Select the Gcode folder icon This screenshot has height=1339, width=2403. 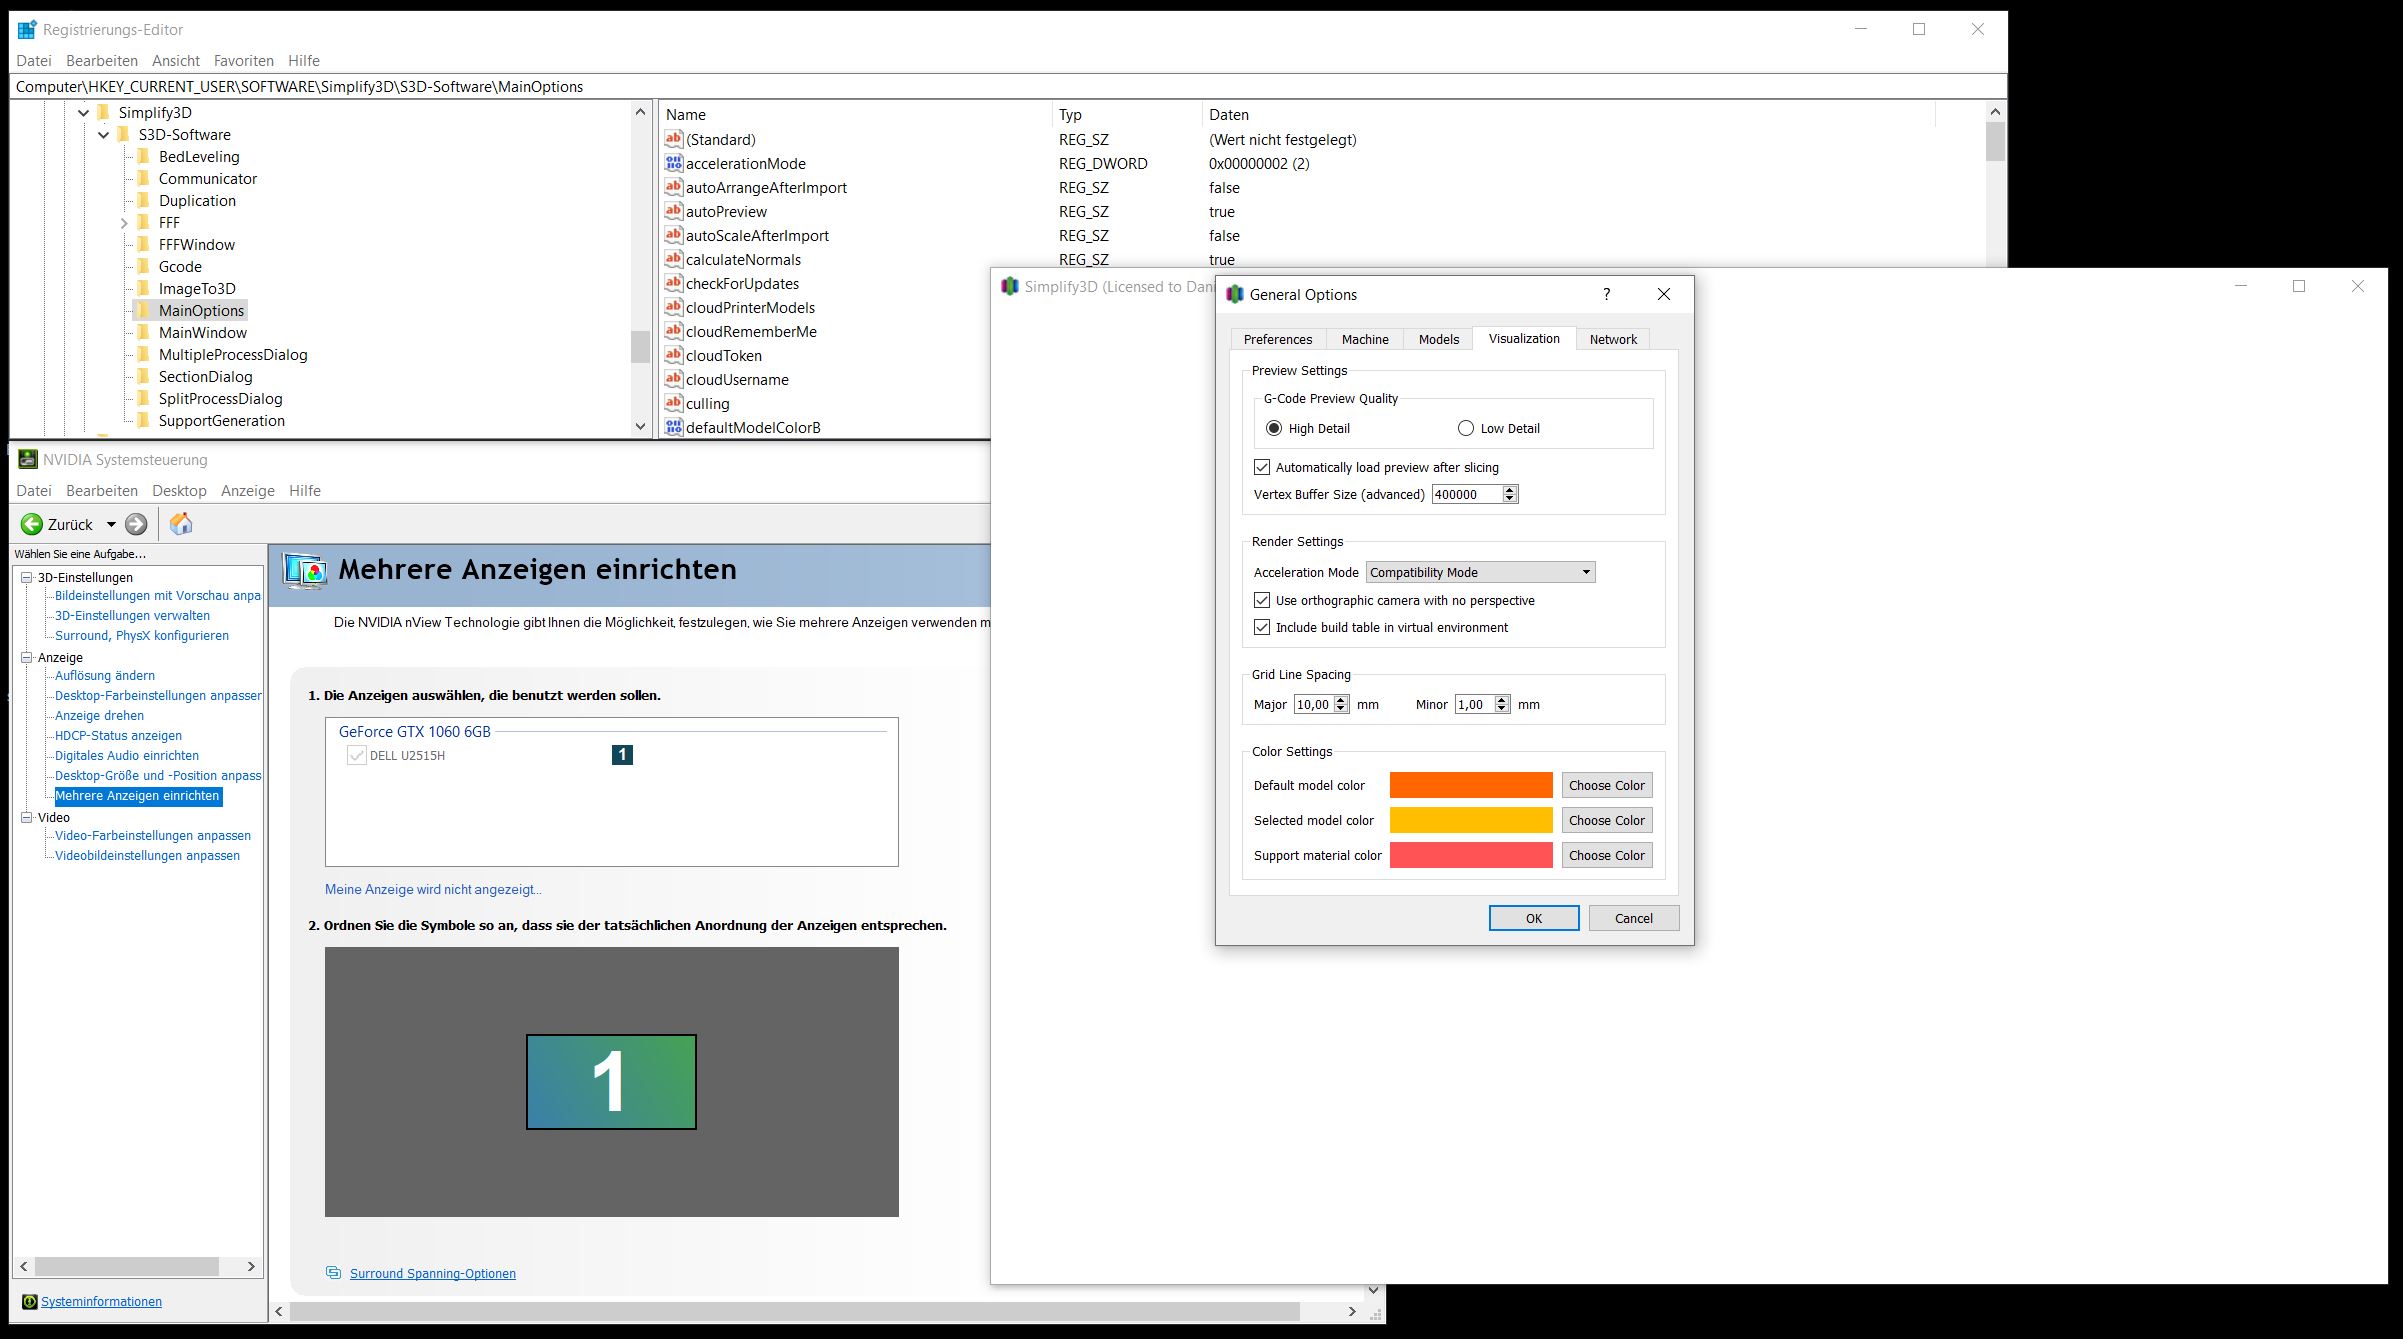pyautogui.click(x=143, y=266)
